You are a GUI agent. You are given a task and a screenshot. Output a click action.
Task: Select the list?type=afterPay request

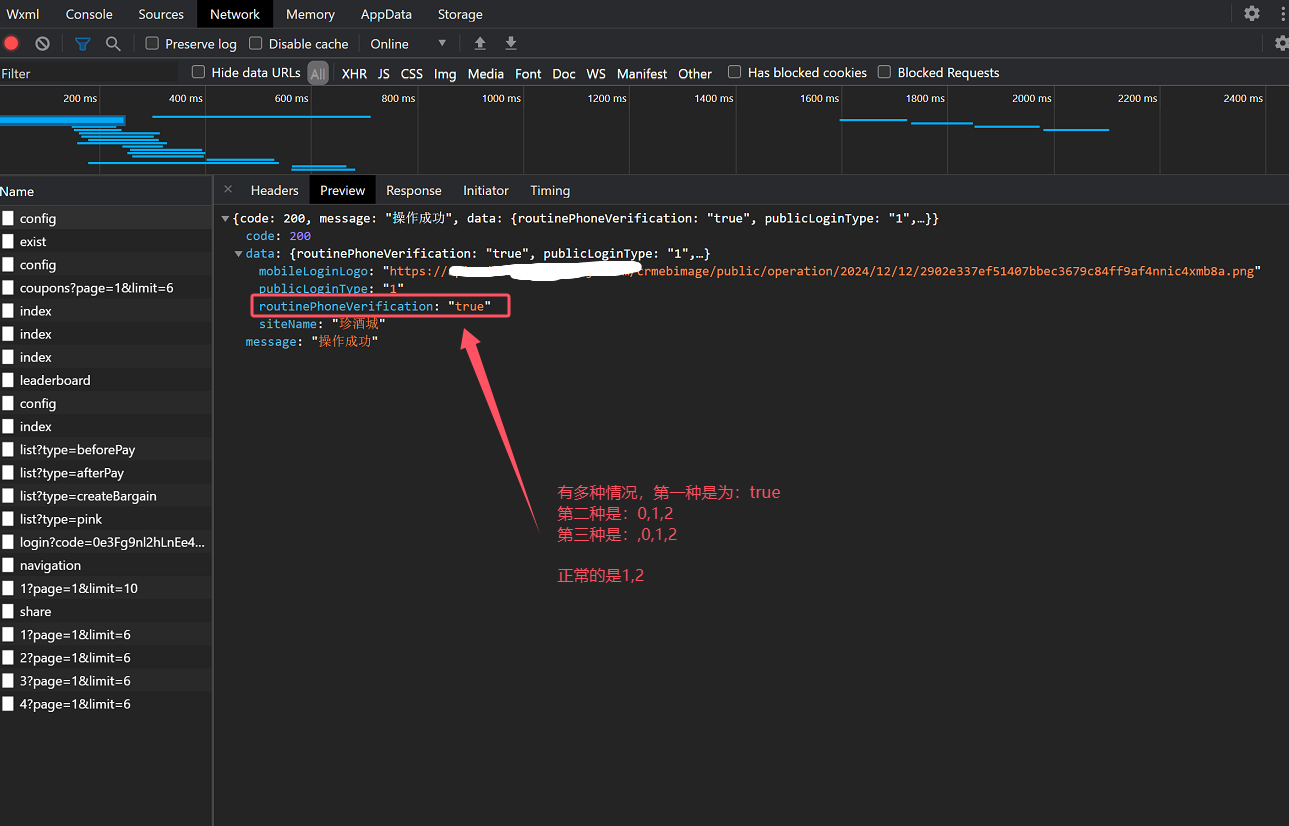pyautogui.click(x=105, y=472)
